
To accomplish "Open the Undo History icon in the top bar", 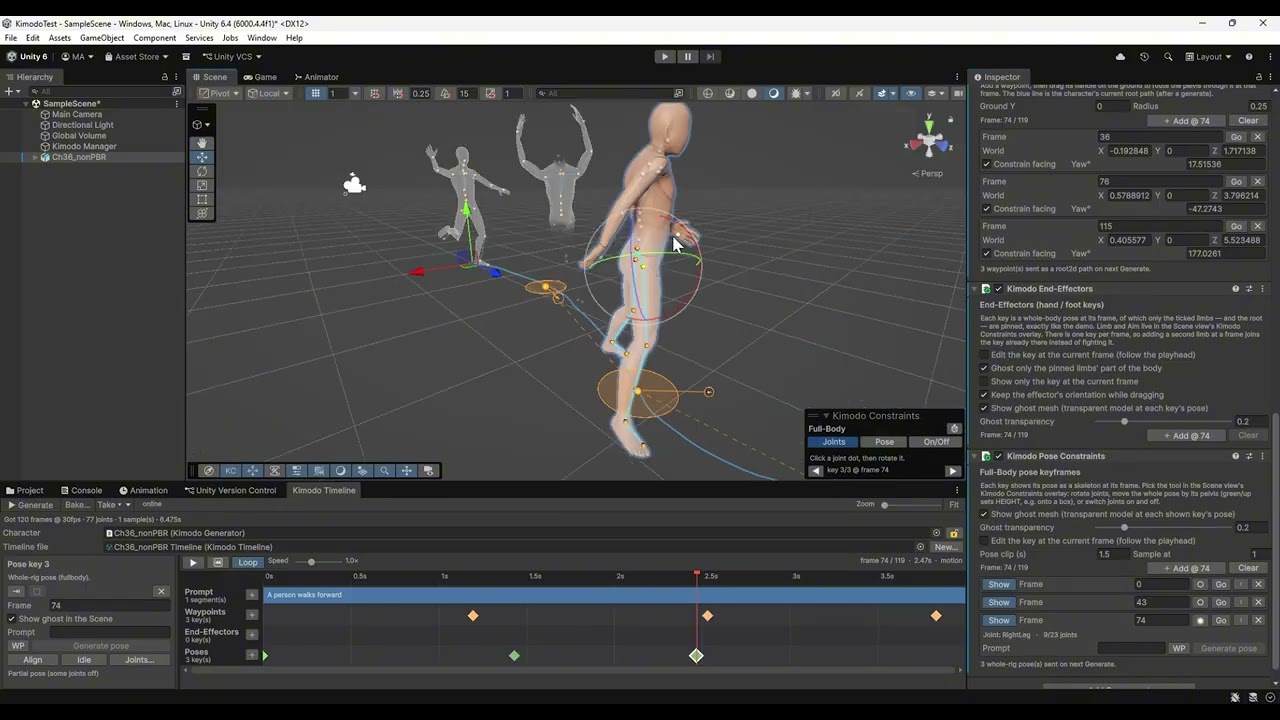I will click(x=1144, y=57).
